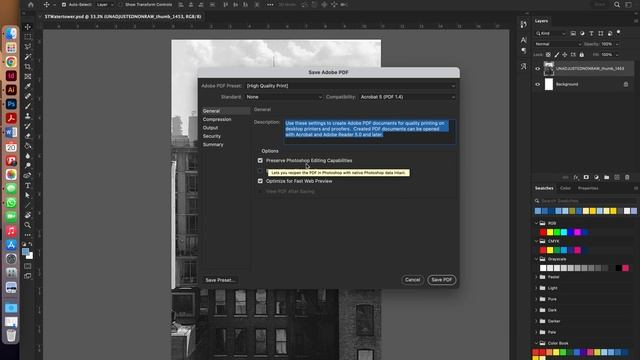Add a layer mask from Layers panel

[586, 177]
